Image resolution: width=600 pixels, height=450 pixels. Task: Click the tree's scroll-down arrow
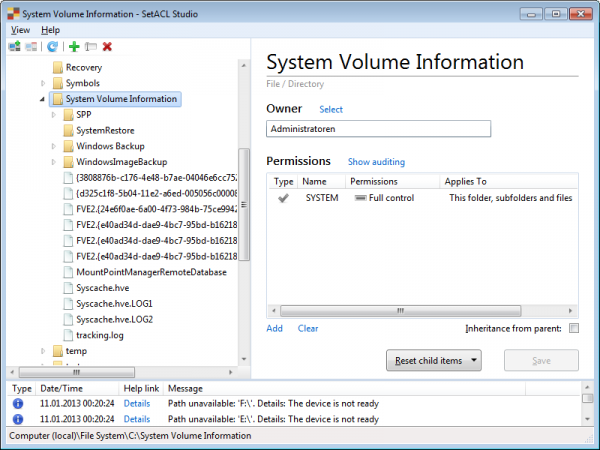pos(244,359)
